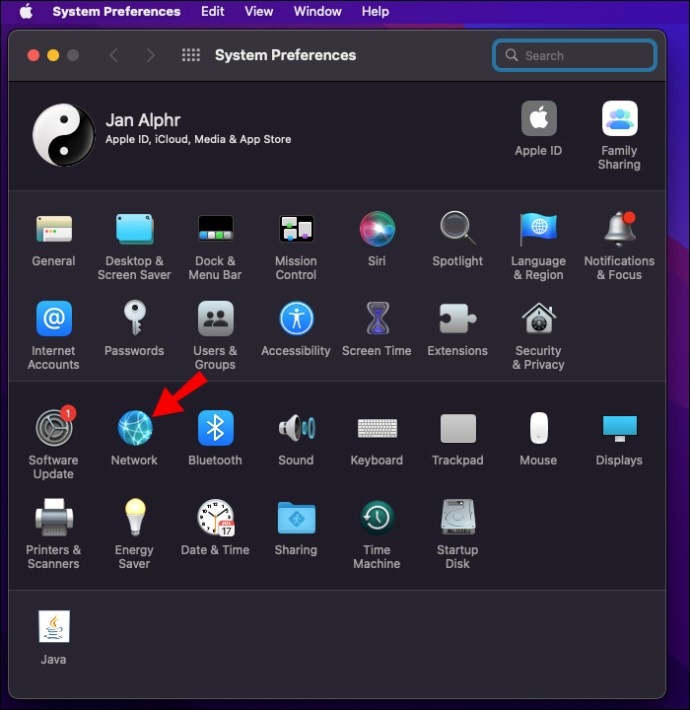Go forward with the right chevron

pos(150,55)
